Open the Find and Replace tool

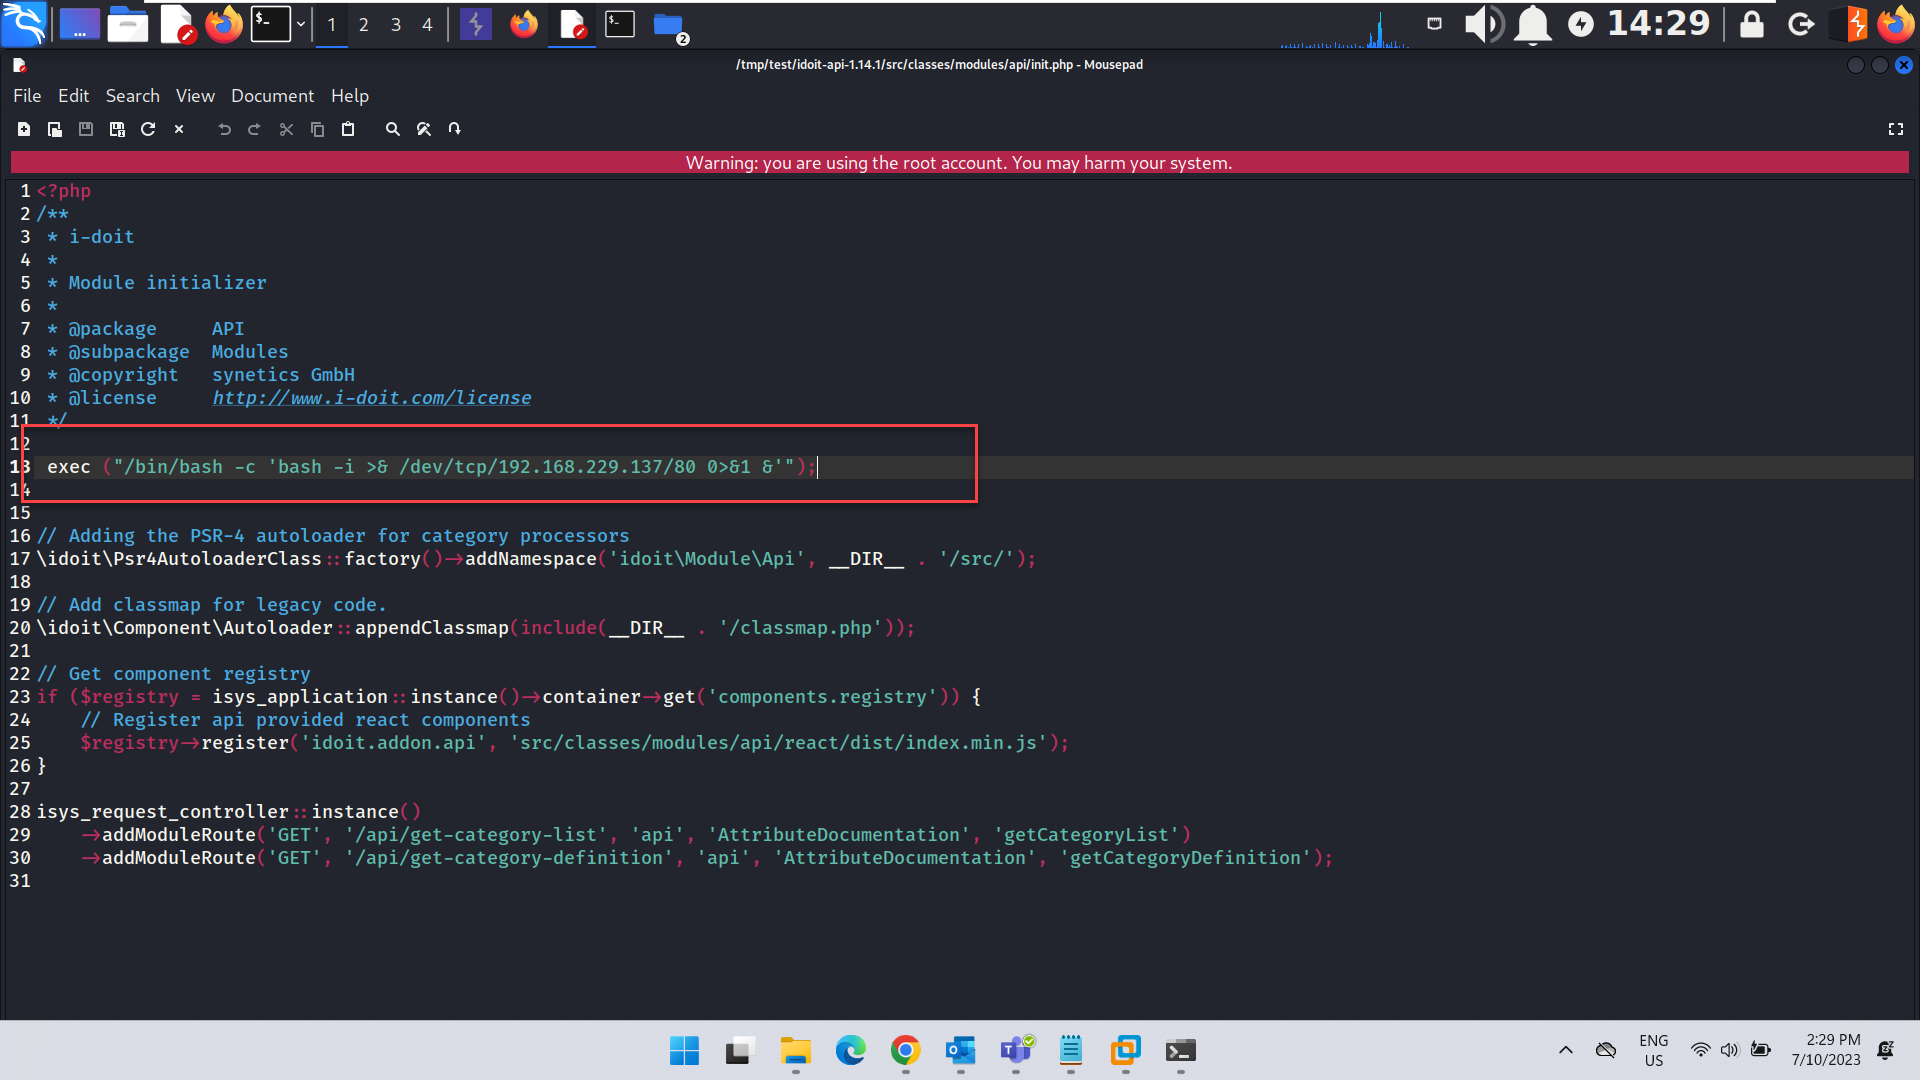tap(423, 129)
